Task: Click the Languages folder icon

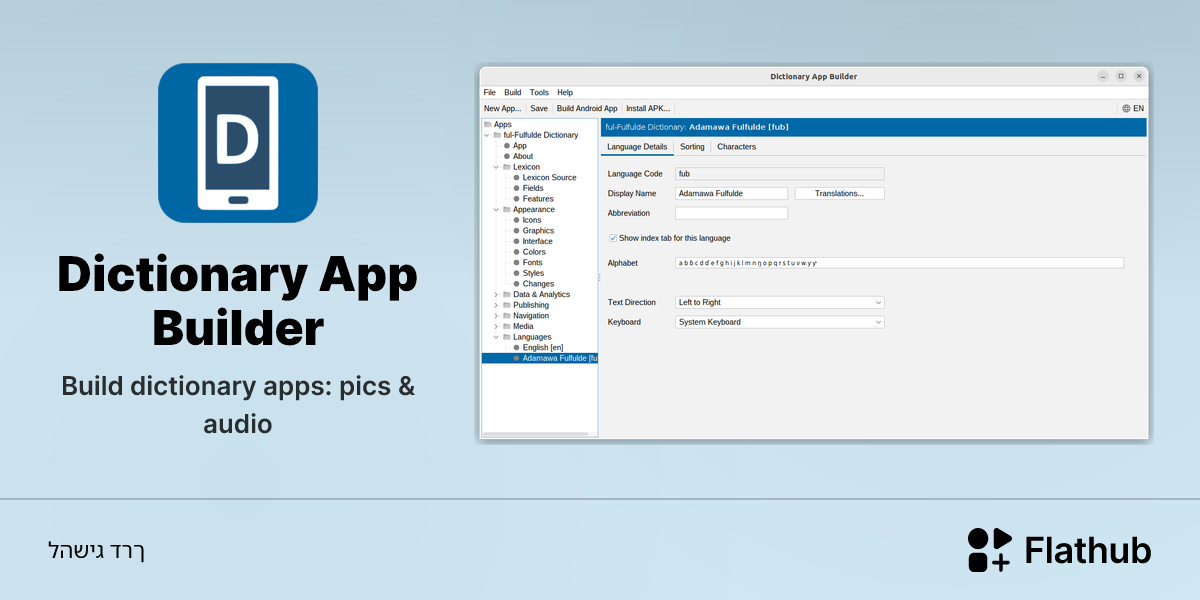Action: coord(507,337)
